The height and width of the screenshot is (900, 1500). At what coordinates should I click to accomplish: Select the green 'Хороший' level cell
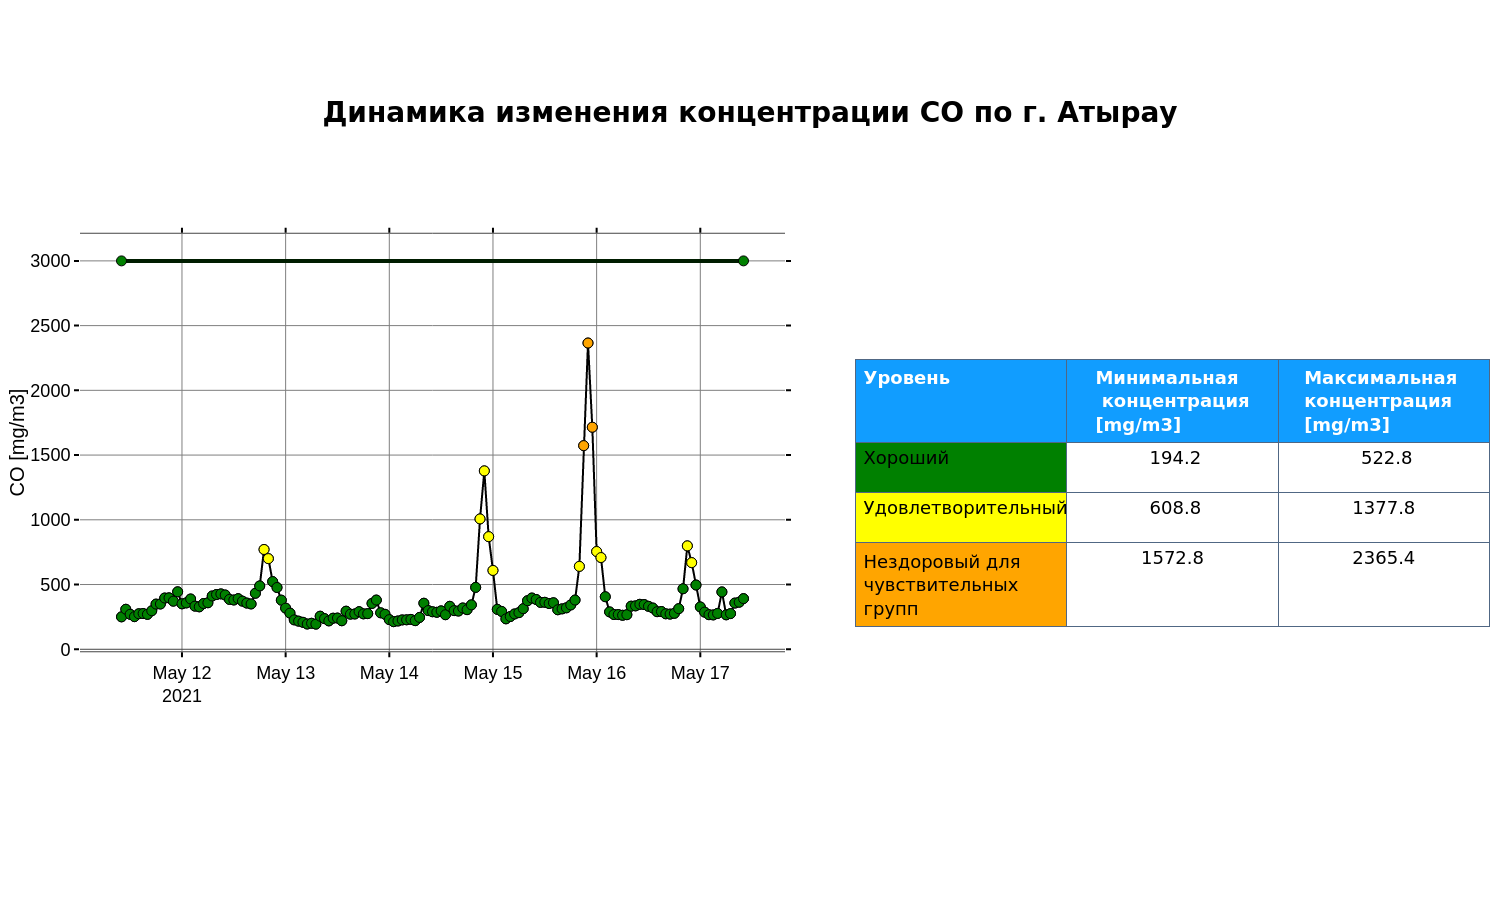click(x=961, y=467)
